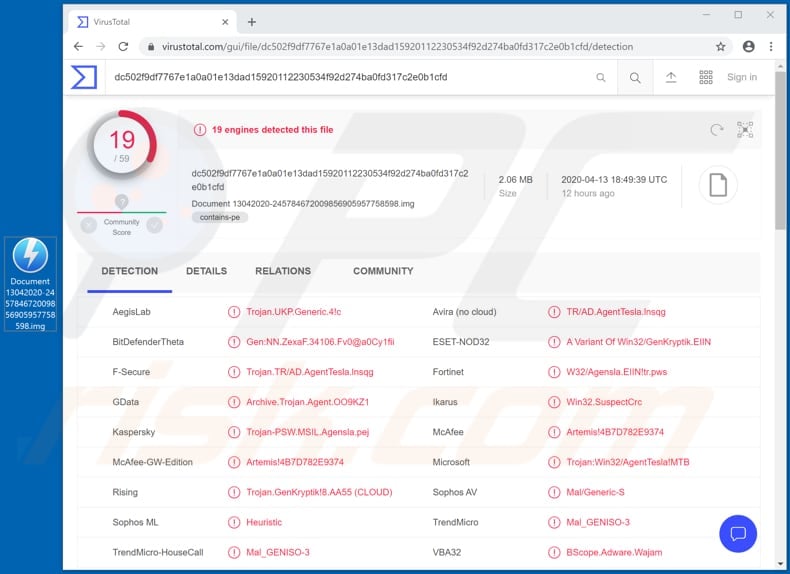The image size is (790, 574).
Task: Click W32/Agensla.EIIN!tr.pws Fortinet result
Action: tap(617, 372)
